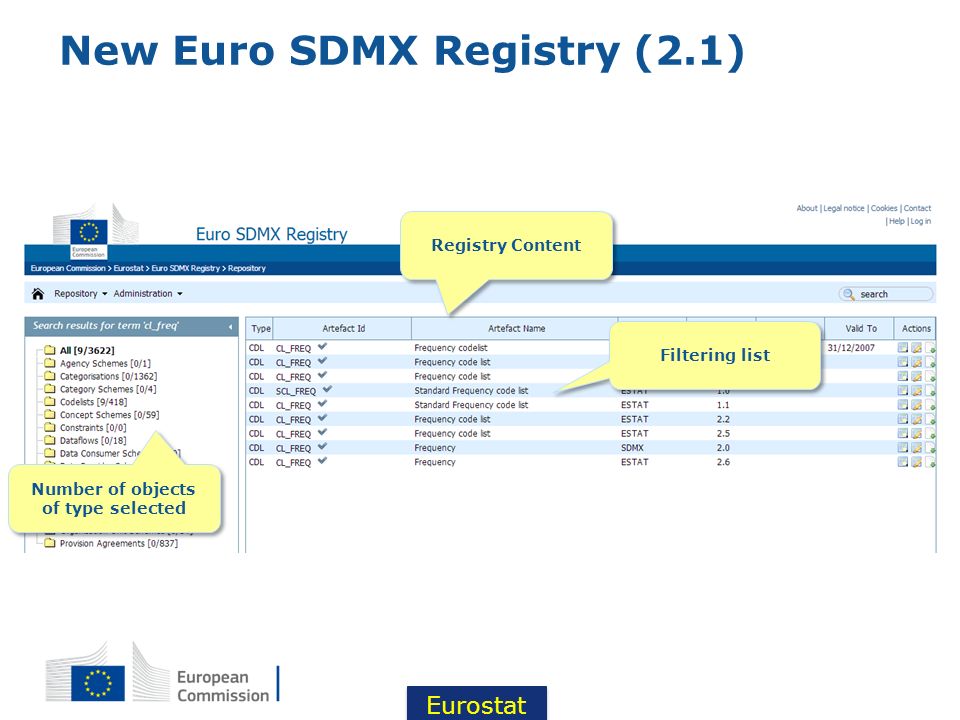Open the Repository dropdown menu

80,294
